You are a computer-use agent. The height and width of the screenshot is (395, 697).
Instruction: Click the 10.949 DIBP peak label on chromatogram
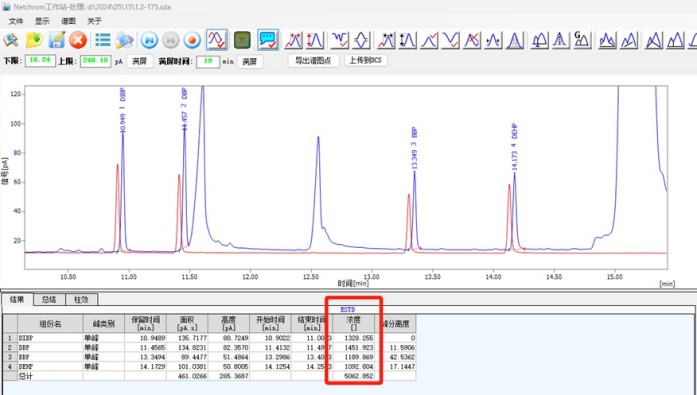123,110
